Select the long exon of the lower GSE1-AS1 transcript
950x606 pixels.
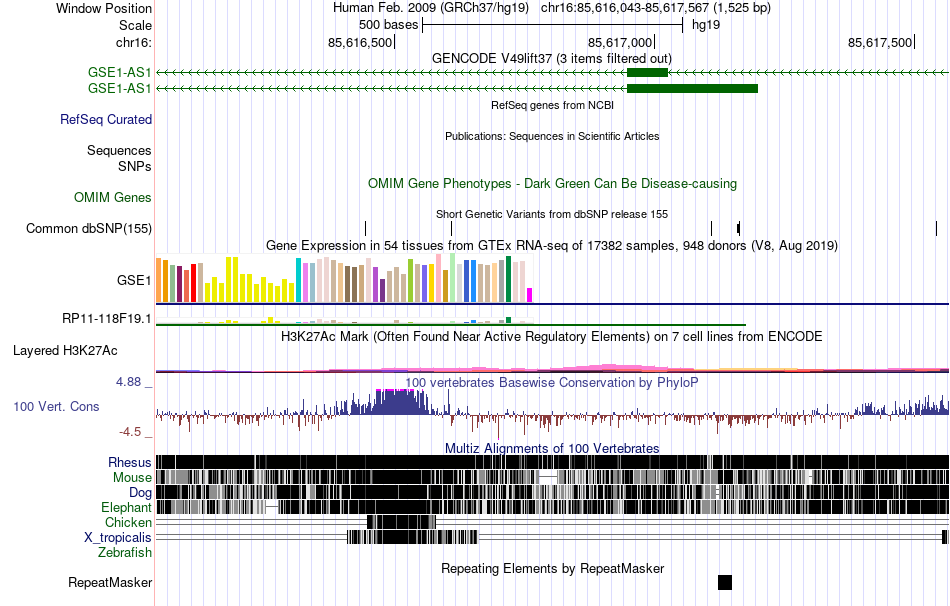point(693,88)
